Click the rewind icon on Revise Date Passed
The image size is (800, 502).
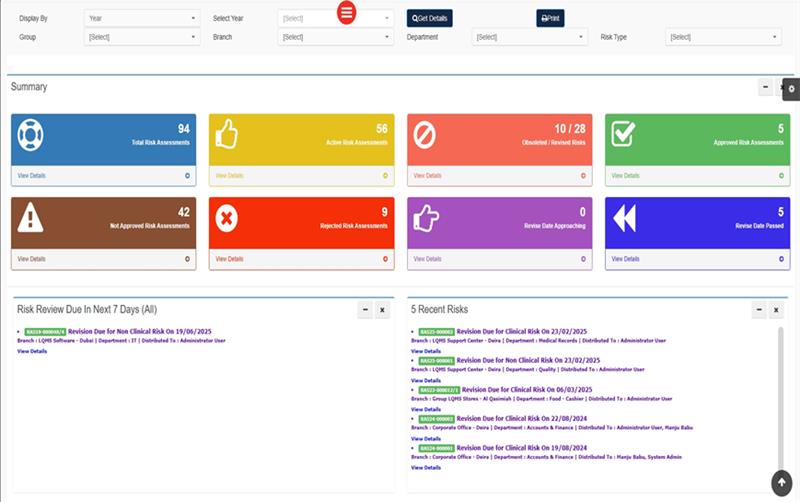click(624, 218)
